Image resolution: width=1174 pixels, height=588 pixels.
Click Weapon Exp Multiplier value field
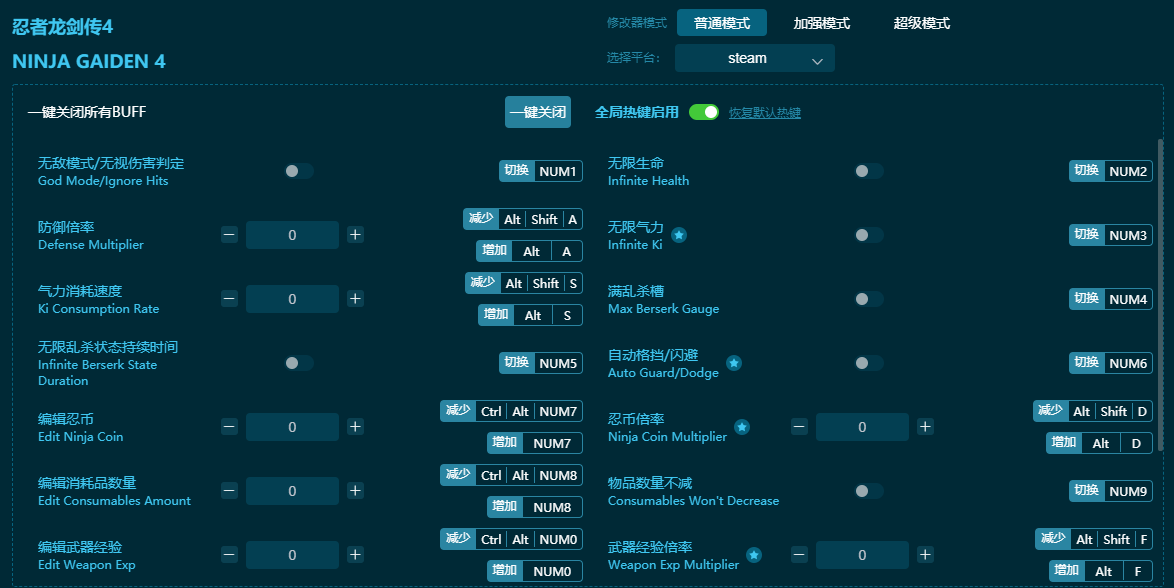coord(862,555)
